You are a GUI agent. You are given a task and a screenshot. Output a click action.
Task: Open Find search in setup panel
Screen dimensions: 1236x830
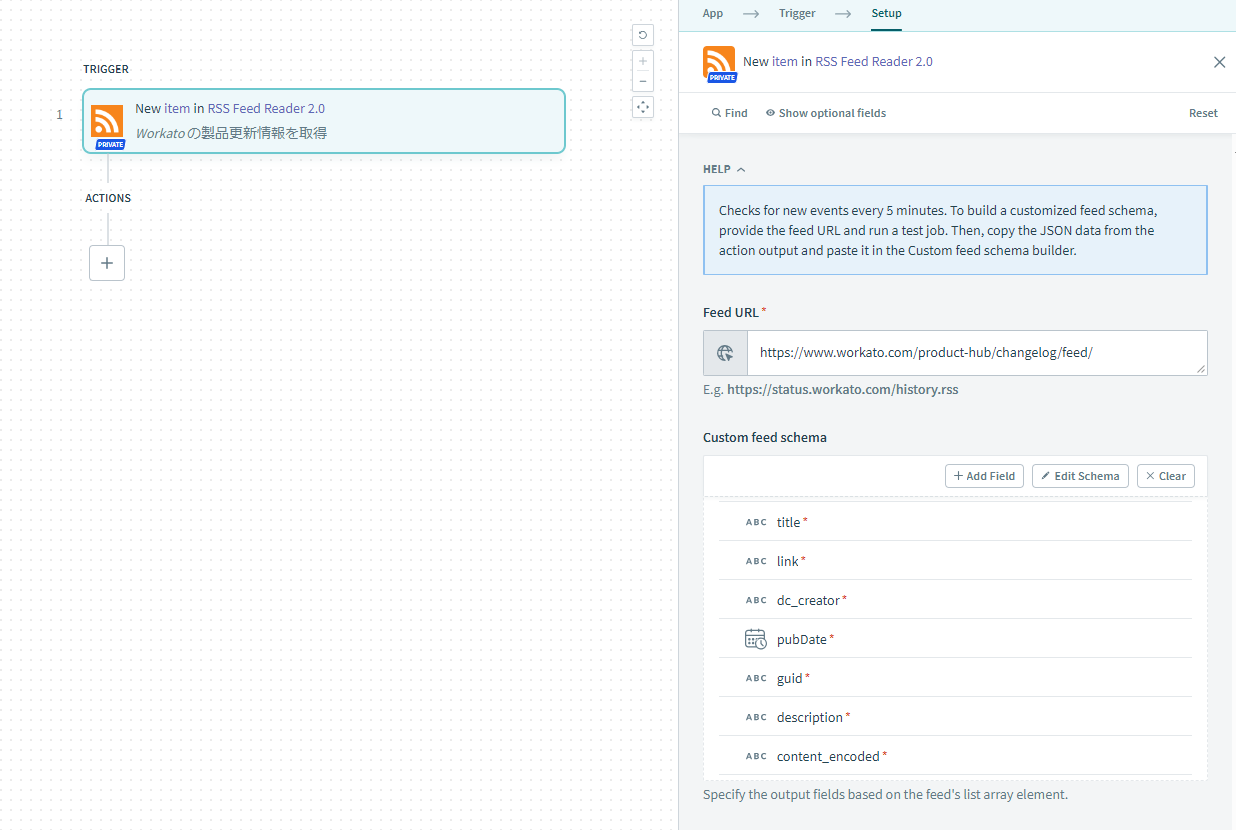click(730, 113)
